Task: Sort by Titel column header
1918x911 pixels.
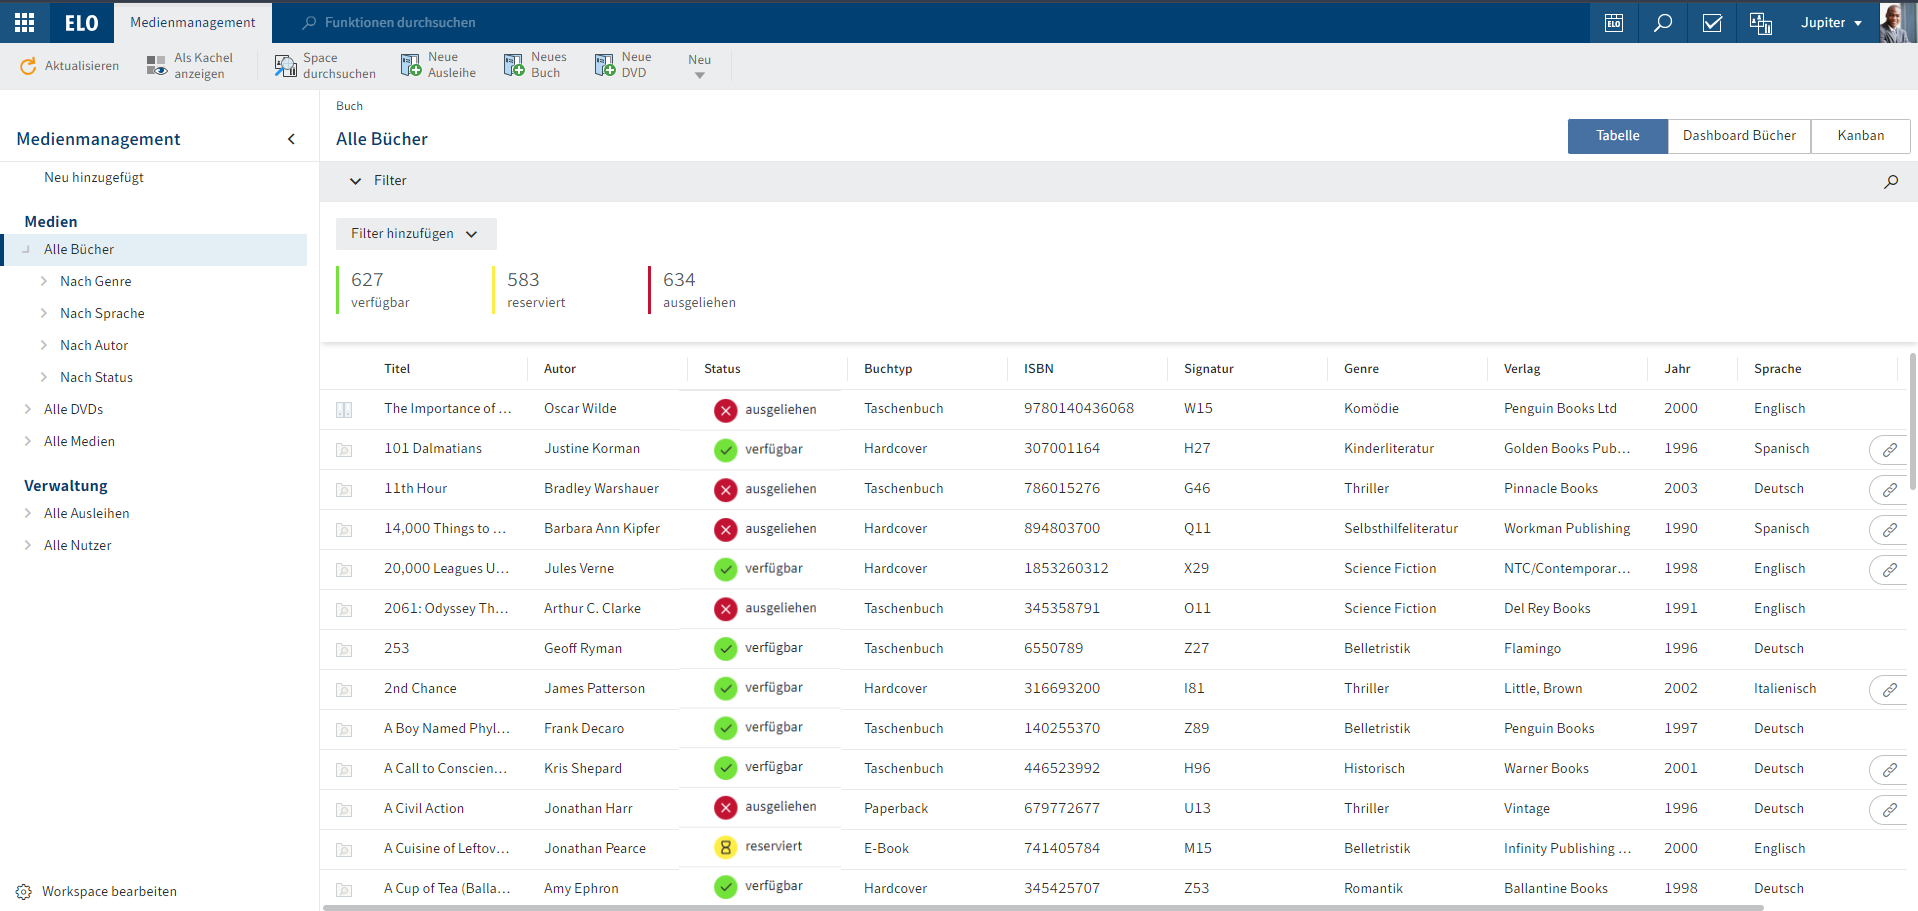Action: click(x=397, y=369)
